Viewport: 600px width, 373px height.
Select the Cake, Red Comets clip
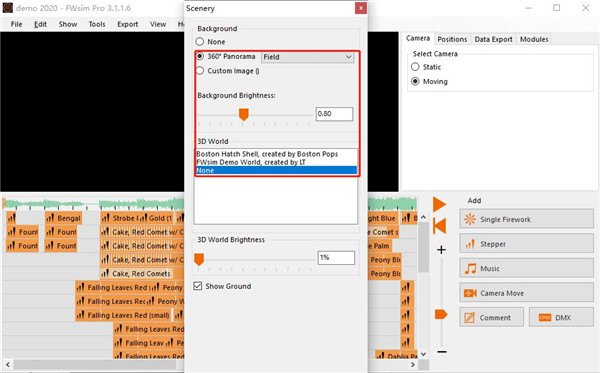click(x=136, y=274)
